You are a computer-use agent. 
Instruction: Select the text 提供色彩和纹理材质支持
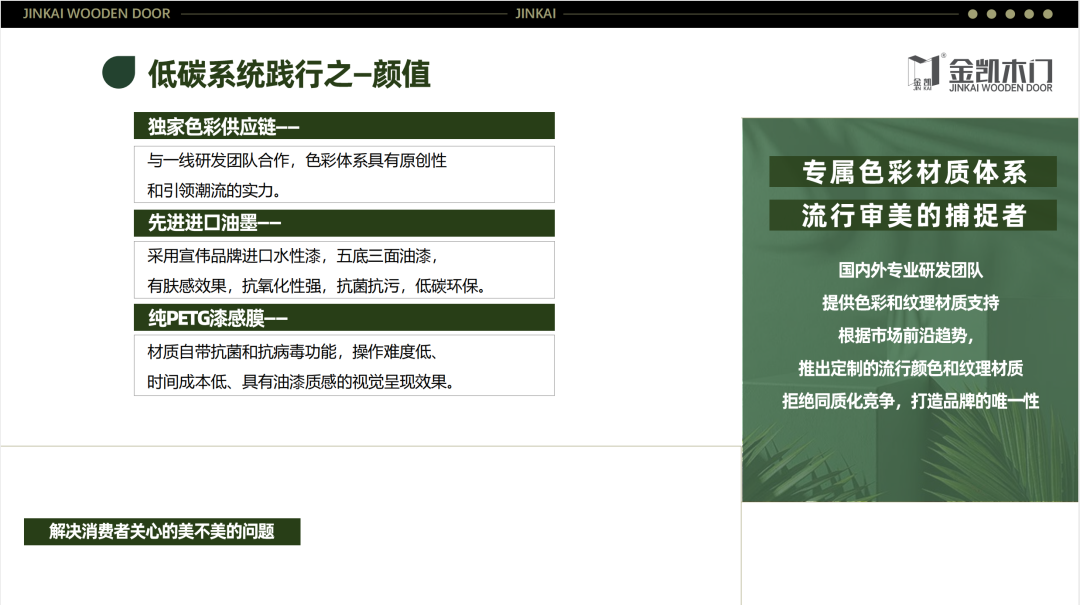tap(911, 302)
